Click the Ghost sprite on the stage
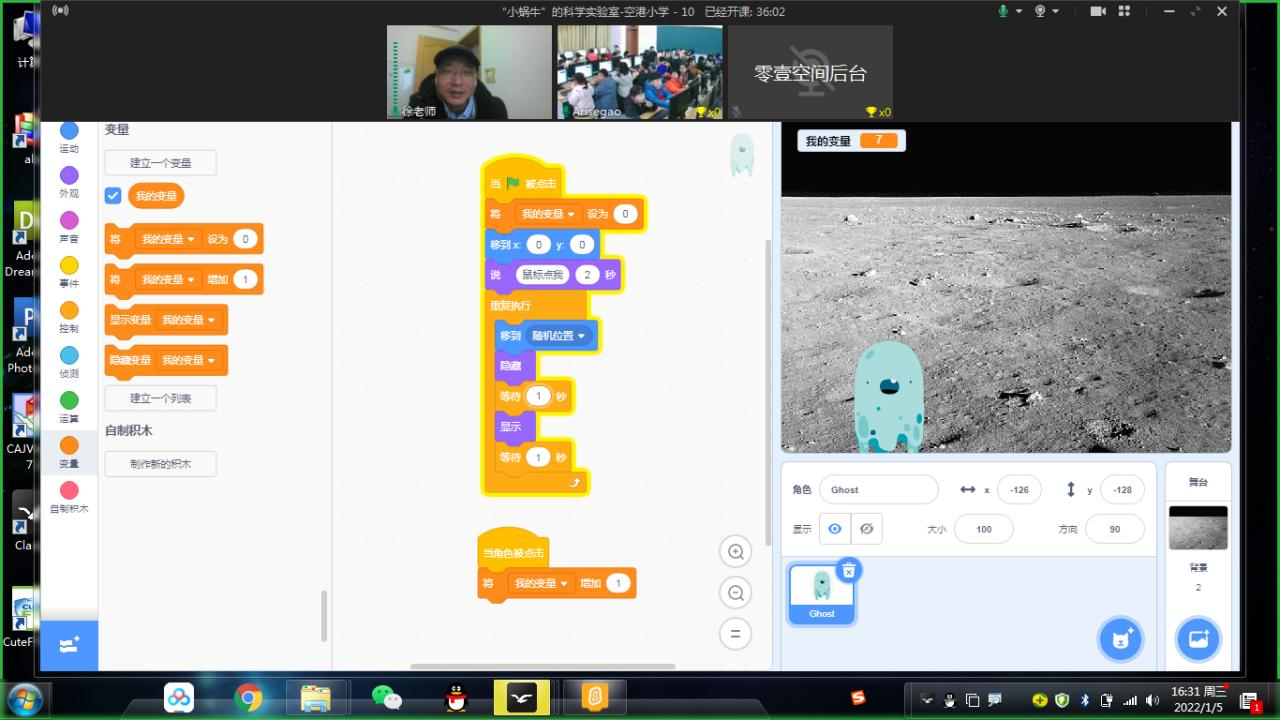1280x720 pixels. pos(888,397)
